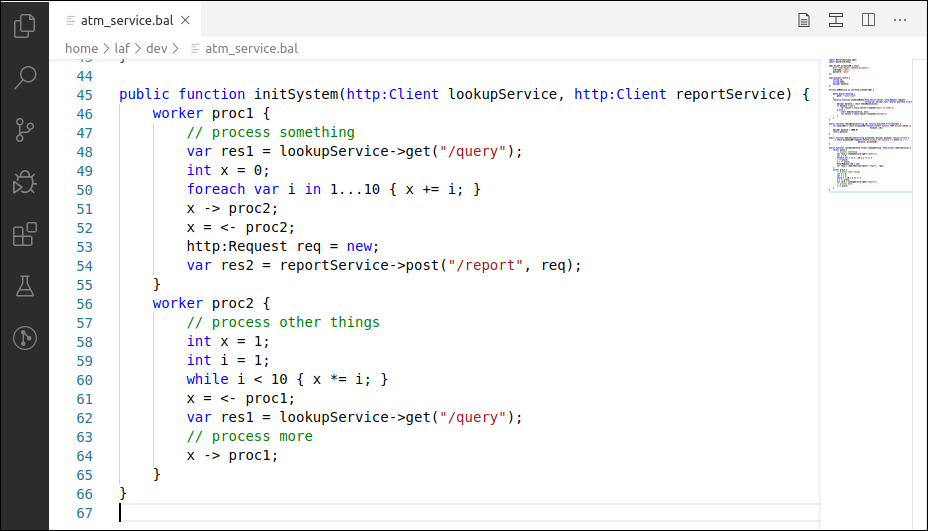Click the 'while' keyword on line 60
The image size is (928, 531).
208,379
